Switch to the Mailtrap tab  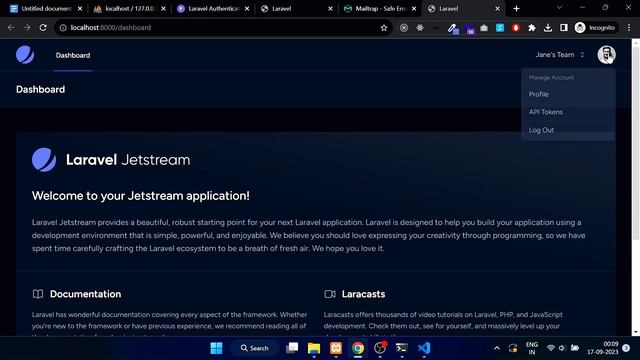pyautogui.click(x=380, y=9)
